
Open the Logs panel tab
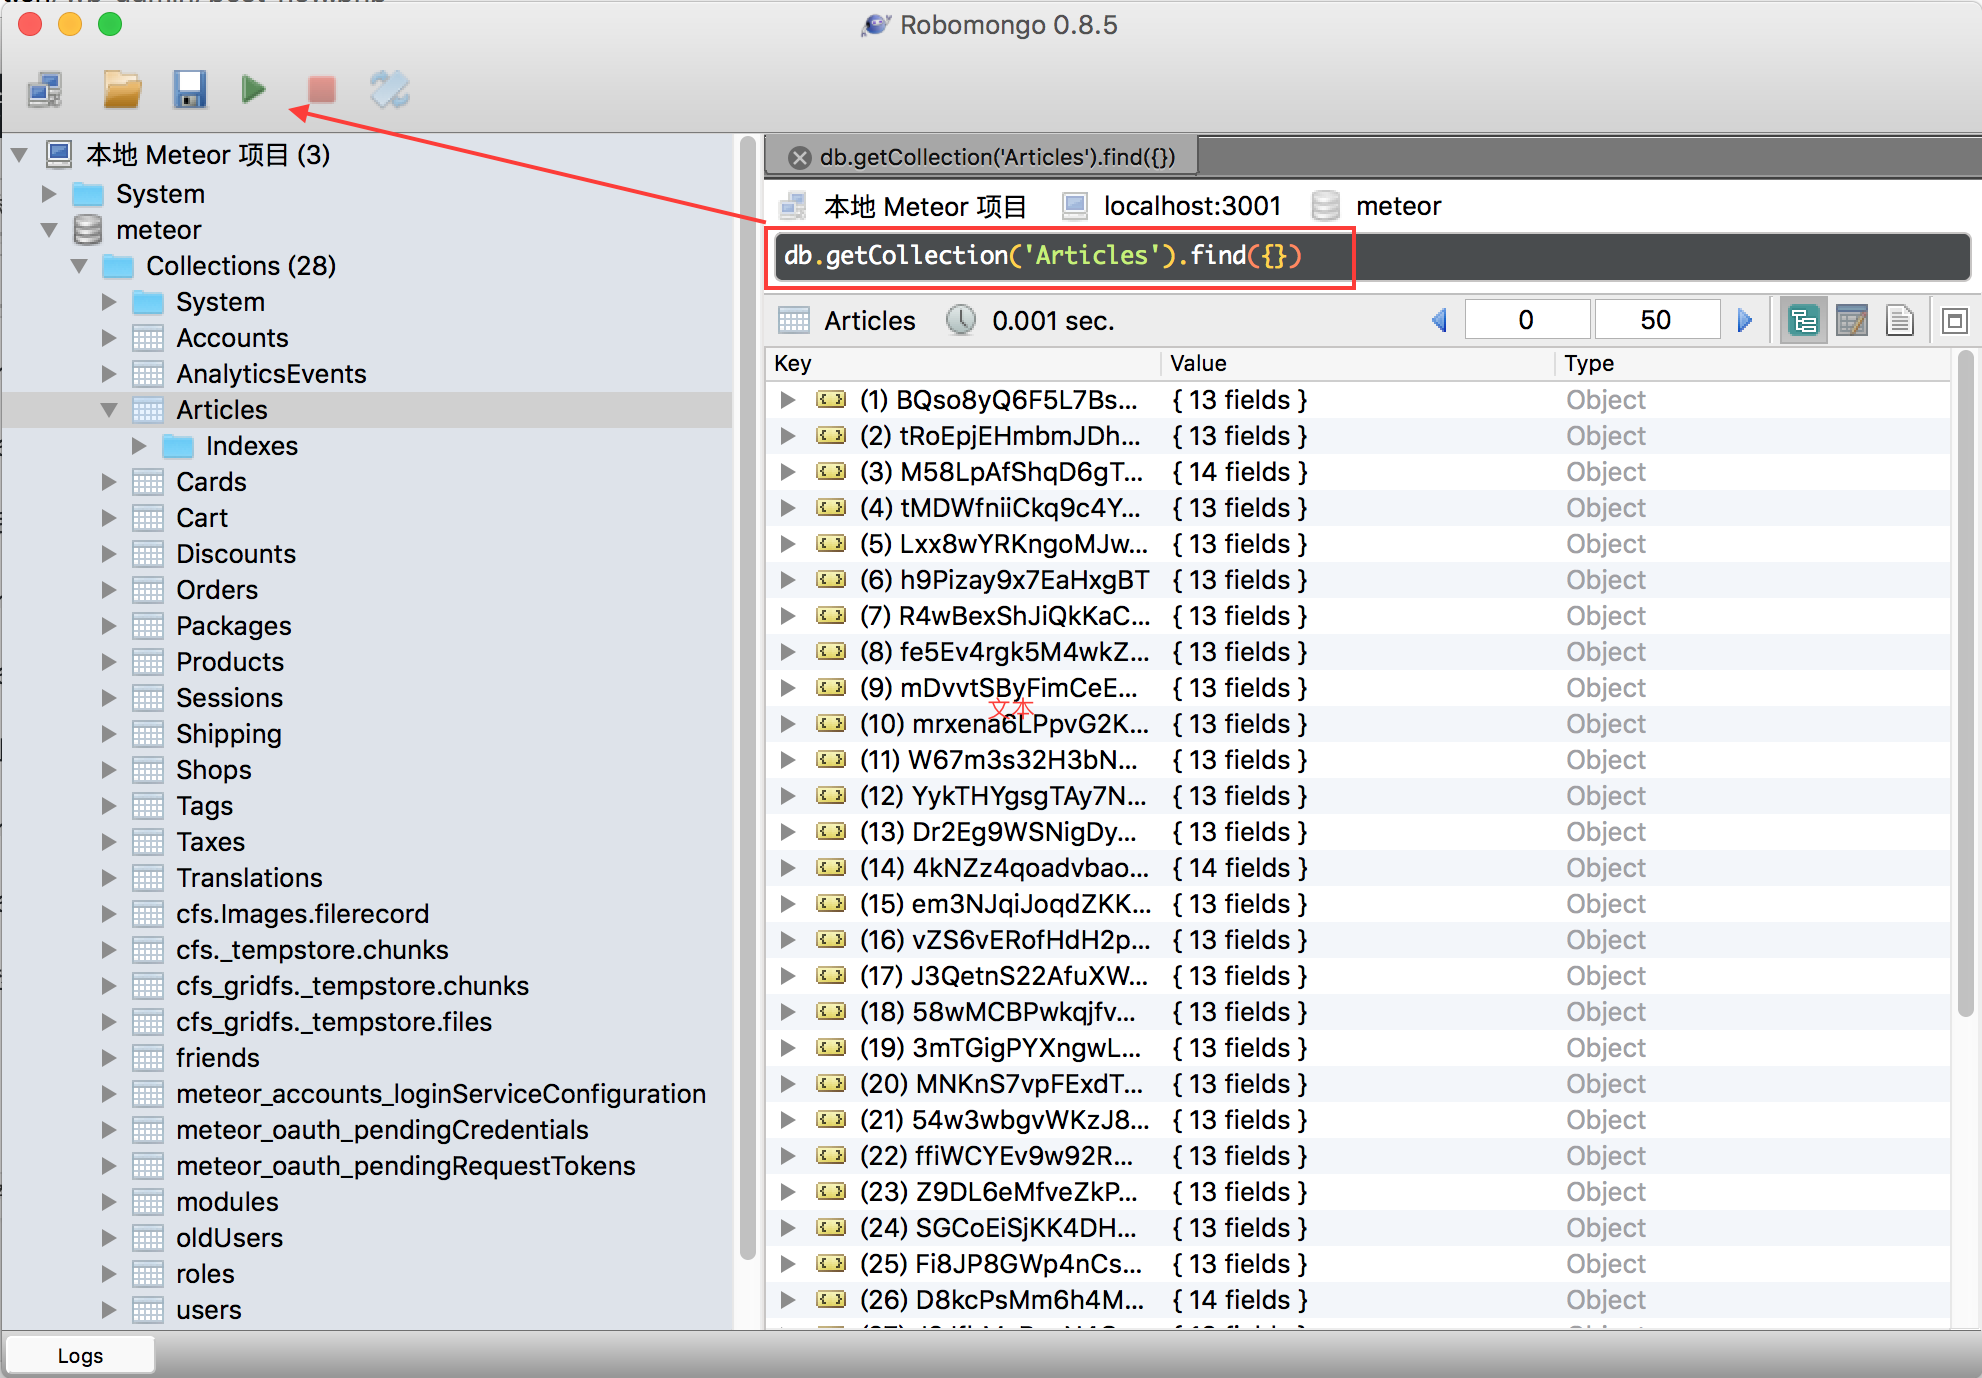coord(80,1355)
